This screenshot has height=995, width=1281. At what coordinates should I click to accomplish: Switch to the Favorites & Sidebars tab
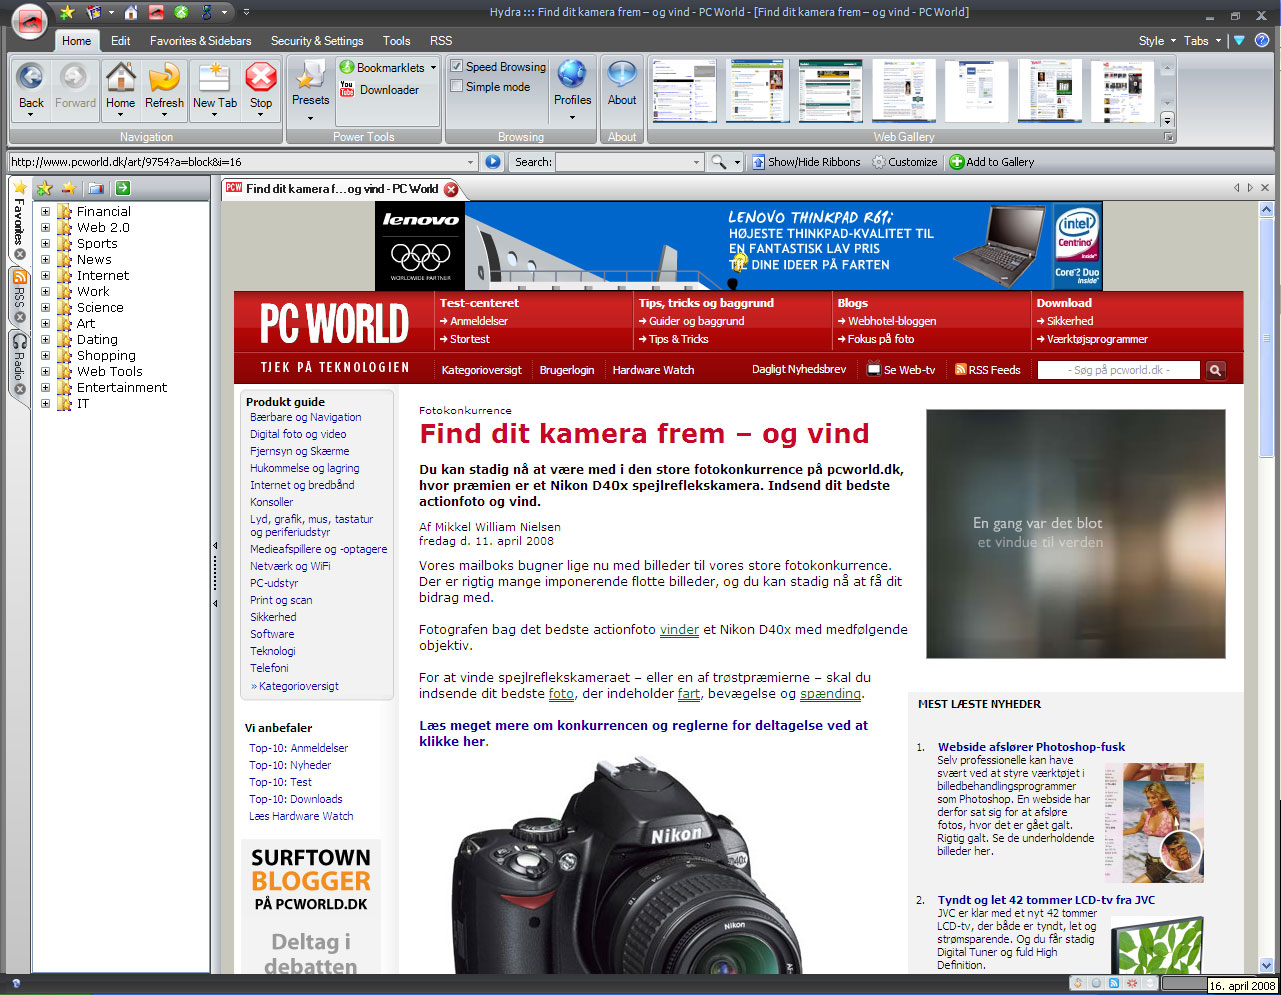click(x=200, y=41)
